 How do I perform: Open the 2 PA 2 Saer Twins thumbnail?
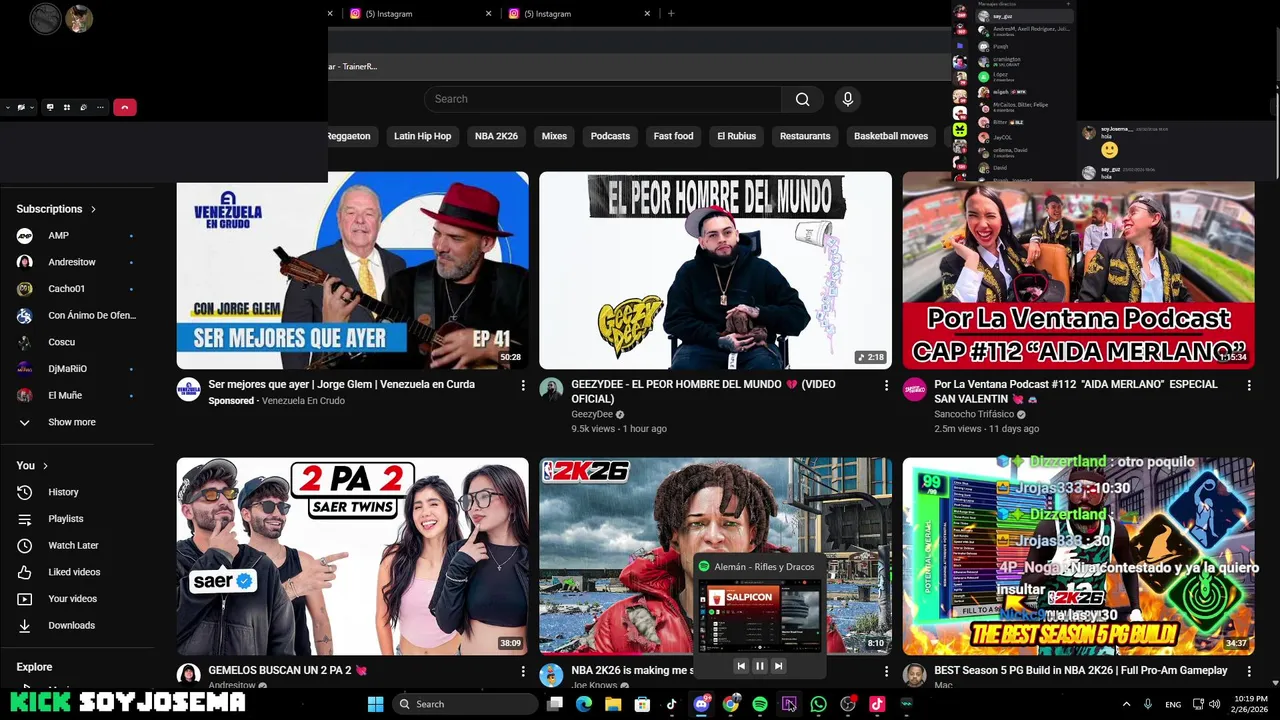[x=352, y=556]
